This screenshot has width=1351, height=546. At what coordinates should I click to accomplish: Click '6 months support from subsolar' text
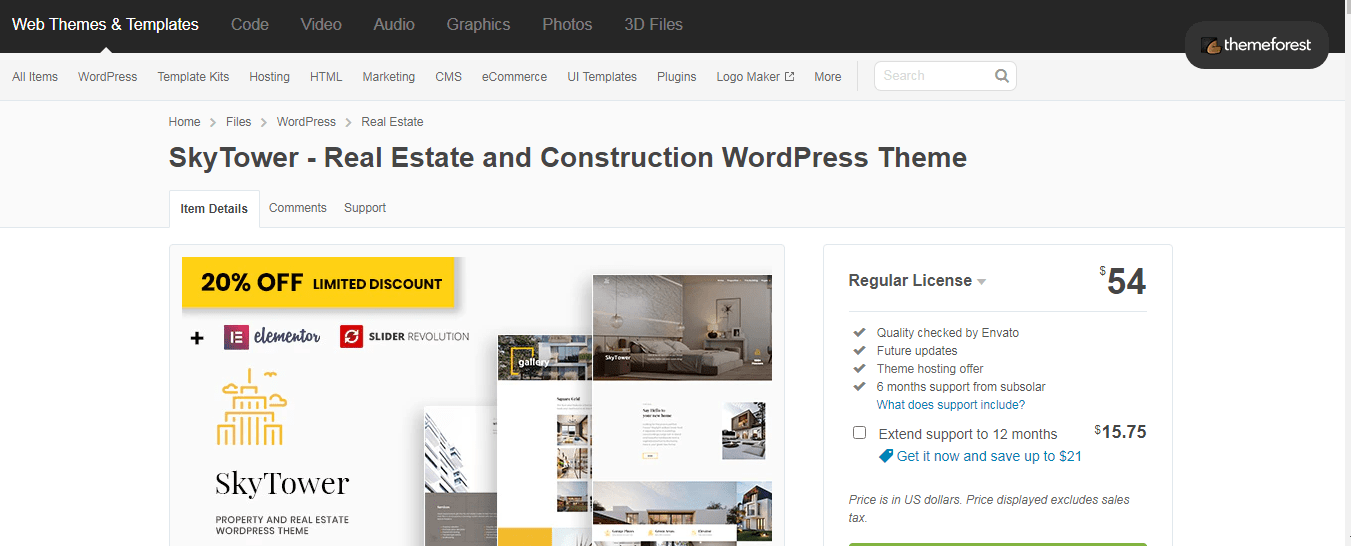(961, 387)
